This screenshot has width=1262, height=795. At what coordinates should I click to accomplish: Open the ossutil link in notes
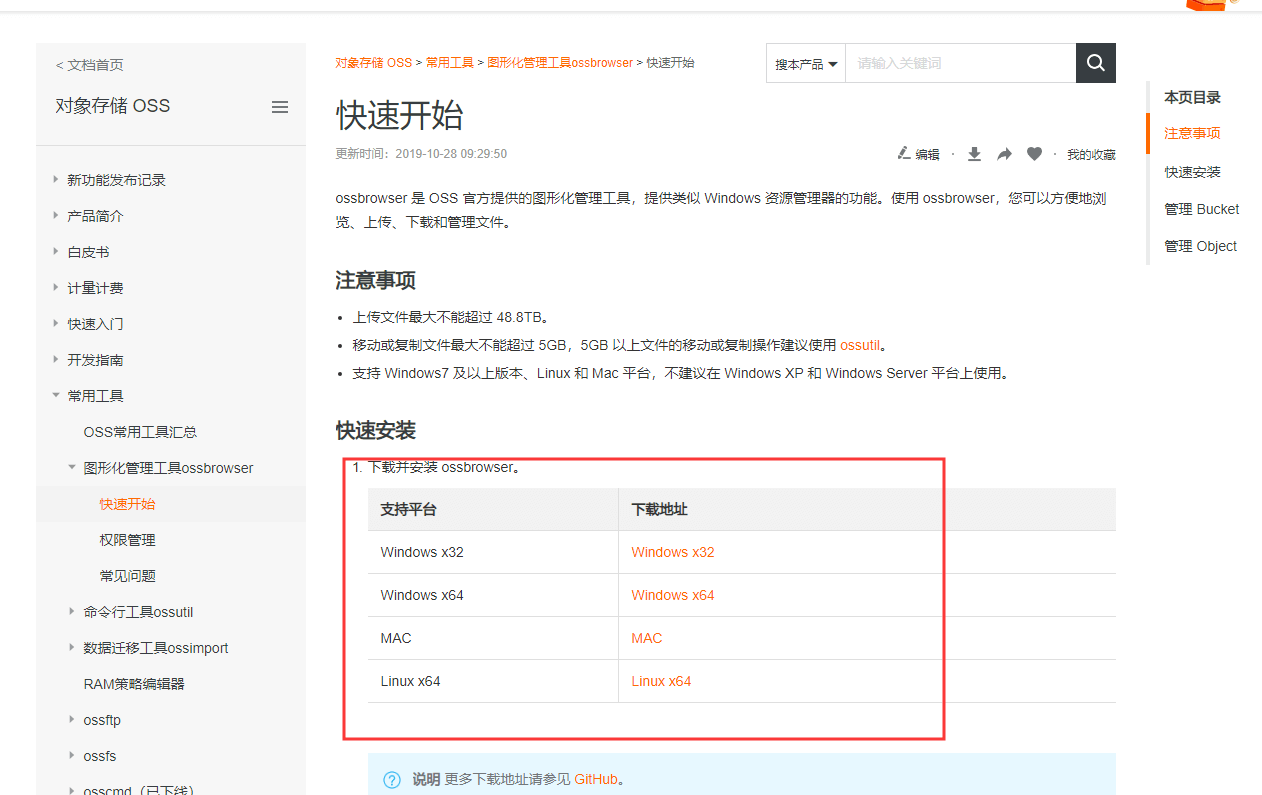point(860,345)
